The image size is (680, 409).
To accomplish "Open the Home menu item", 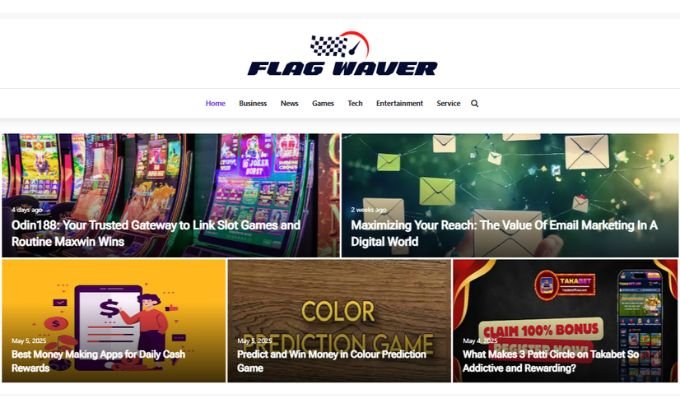I will pos(215,103).
